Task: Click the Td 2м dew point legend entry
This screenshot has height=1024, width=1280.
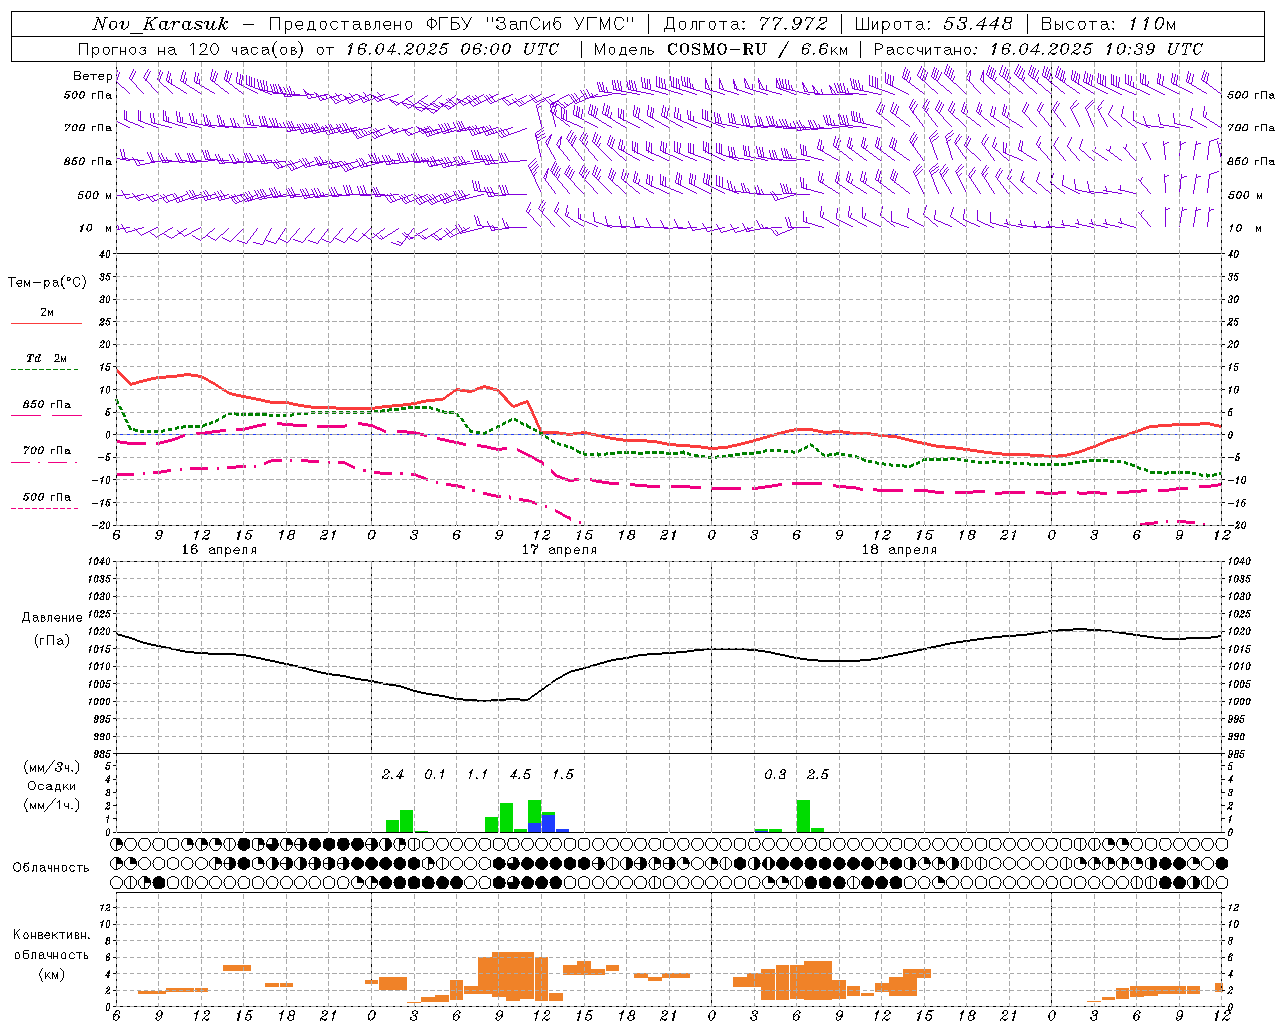Action: pos(47,358)
